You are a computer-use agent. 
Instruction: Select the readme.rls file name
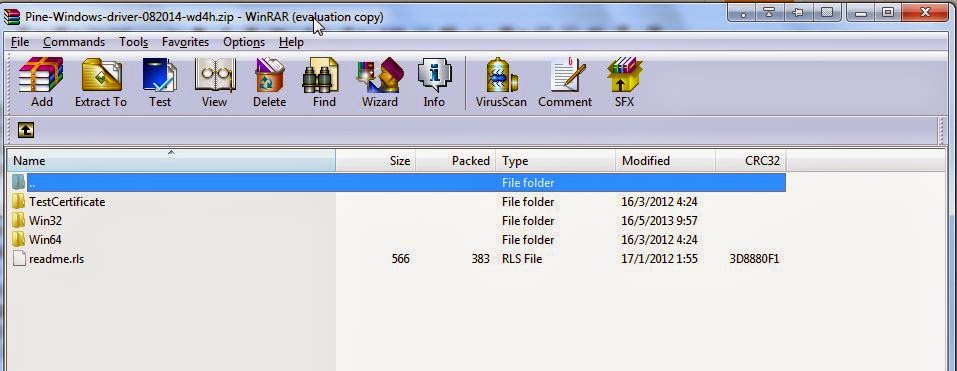point(57,259)
